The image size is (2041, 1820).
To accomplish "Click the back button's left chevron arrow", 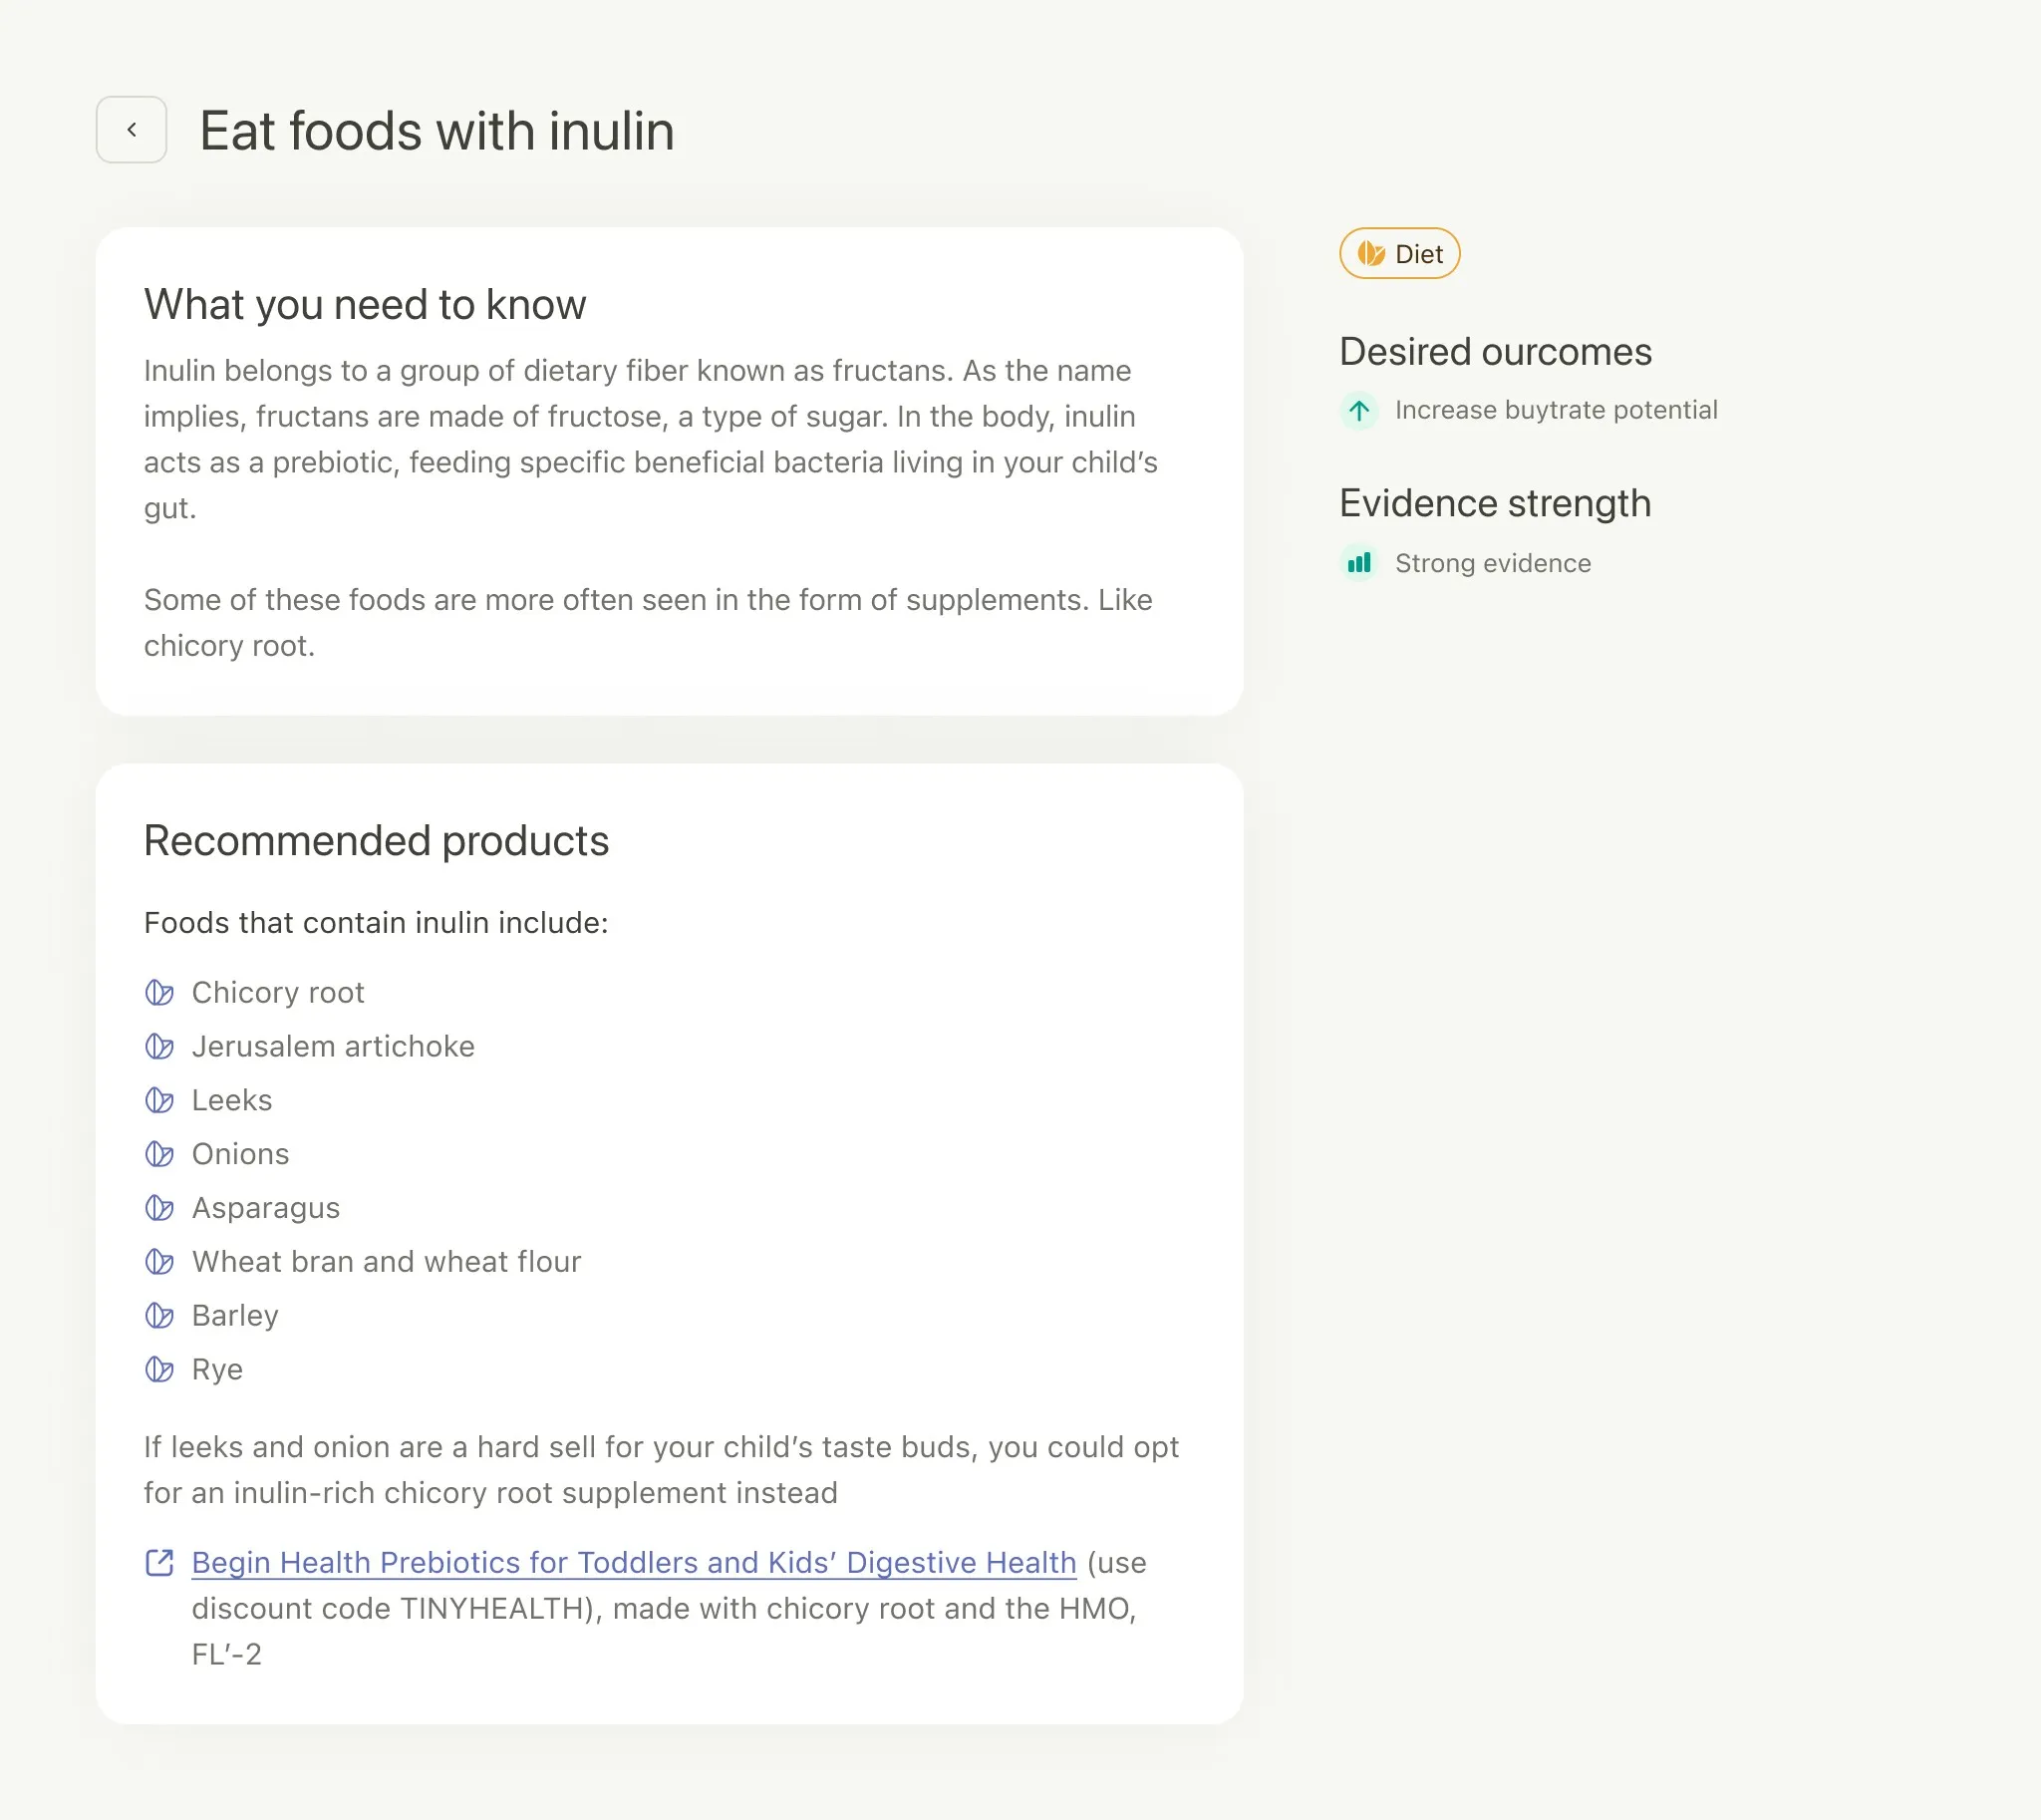I will coord(131,129).
